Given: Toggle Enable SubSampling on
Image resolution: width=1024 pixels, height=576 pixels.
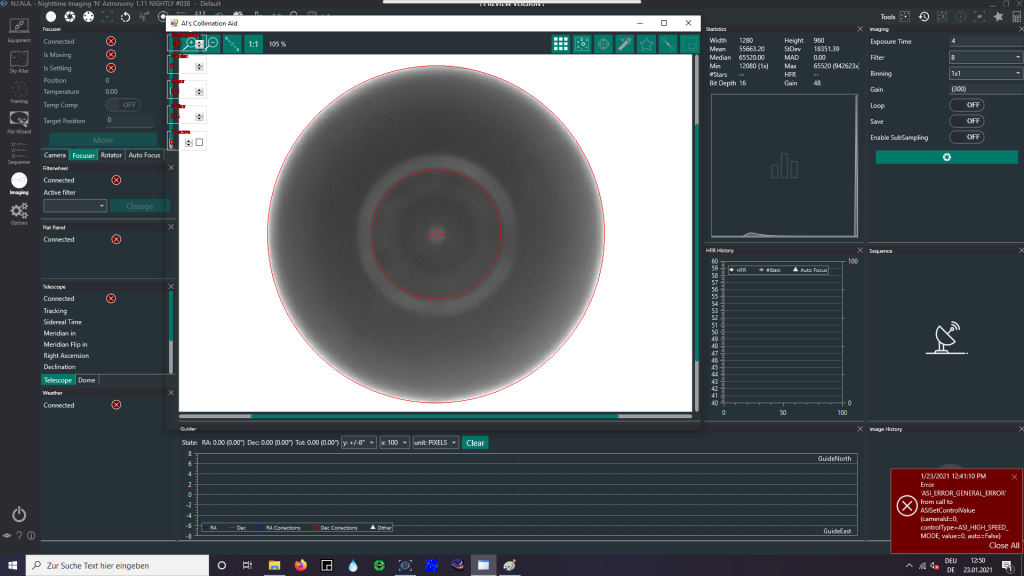Looking at the screenshot, I should (967, 137).
